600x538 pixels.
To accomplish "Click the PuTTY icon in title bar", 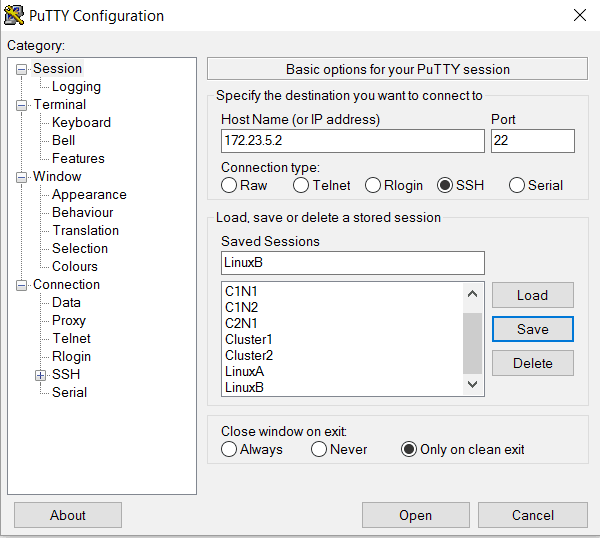I will [x=14, y=15].
